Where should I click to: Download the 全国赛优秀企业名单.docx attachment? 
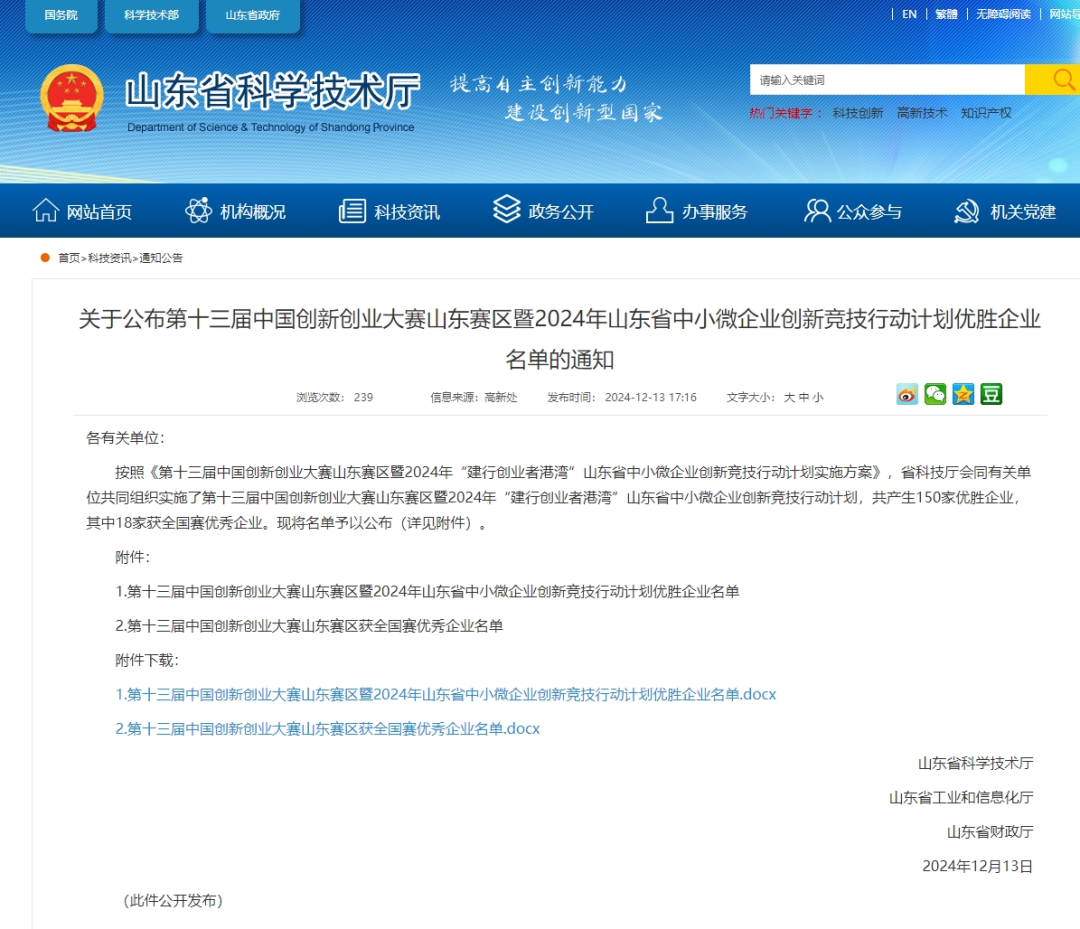click(x=328, y=729)
